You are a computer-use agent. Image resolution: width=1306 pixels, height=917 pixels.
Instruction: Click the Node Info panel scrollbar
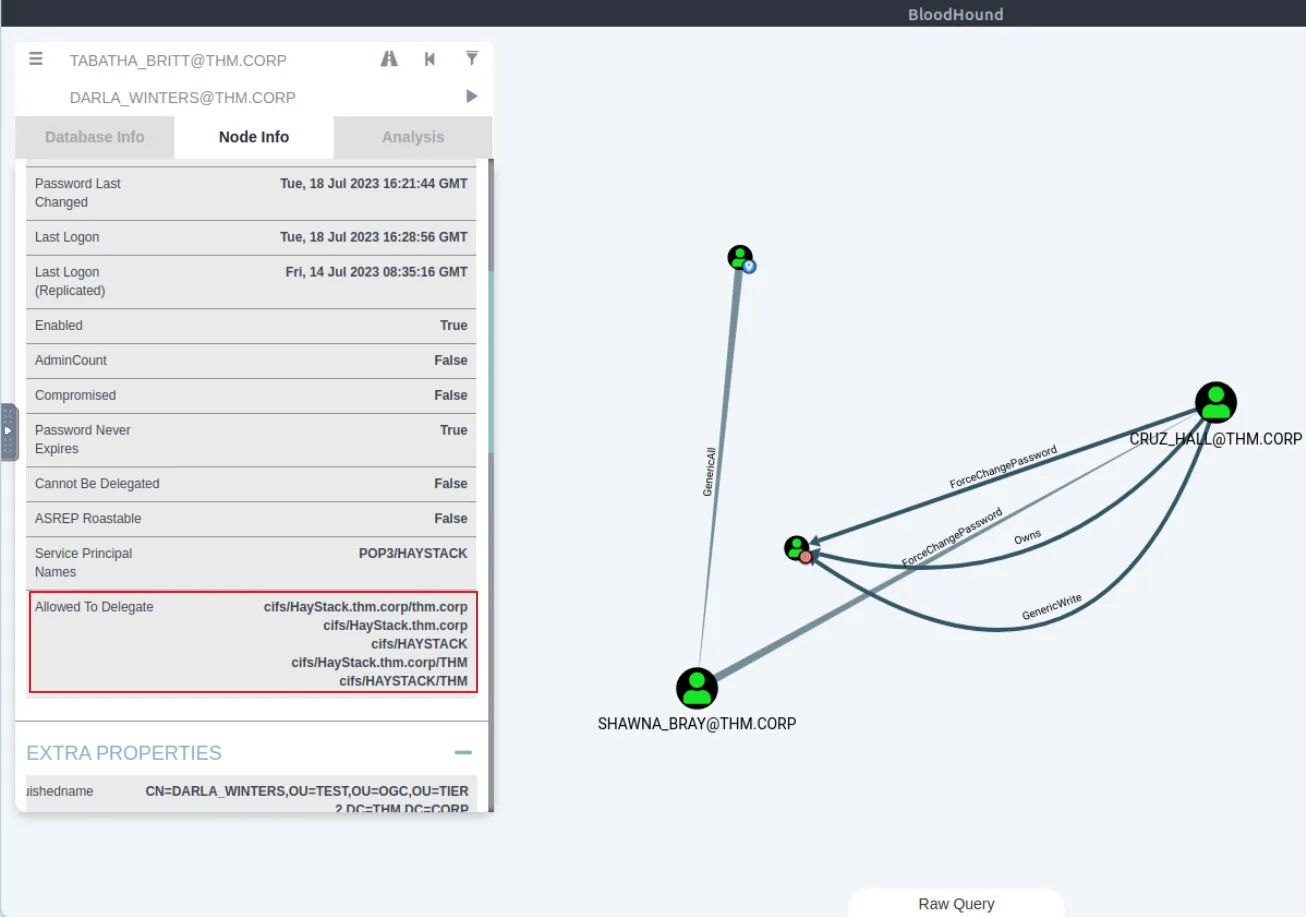coord(490,360)
